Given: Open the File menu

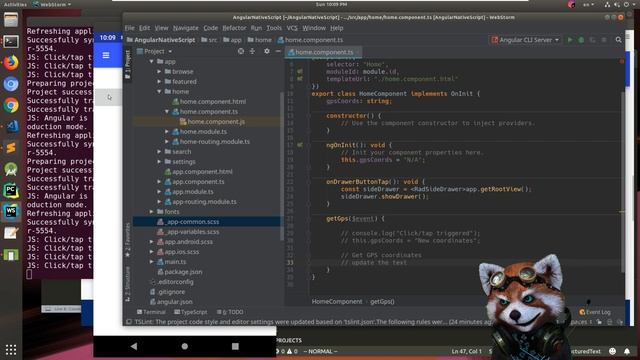Looking at the screenshot, I should 129,28.
